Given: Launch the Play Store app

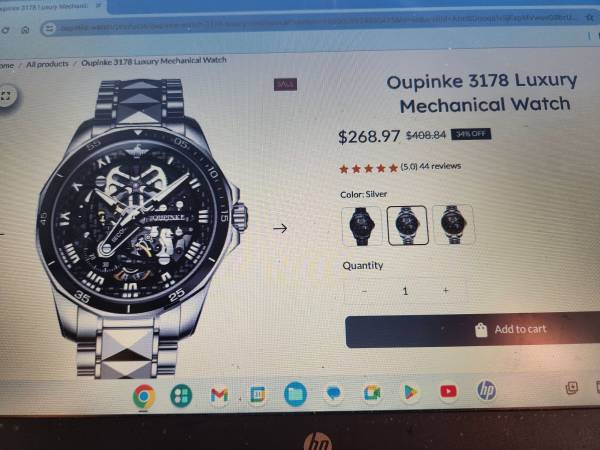Looking at the screenshot, I should pyautogui.click(x=409, y=392).
